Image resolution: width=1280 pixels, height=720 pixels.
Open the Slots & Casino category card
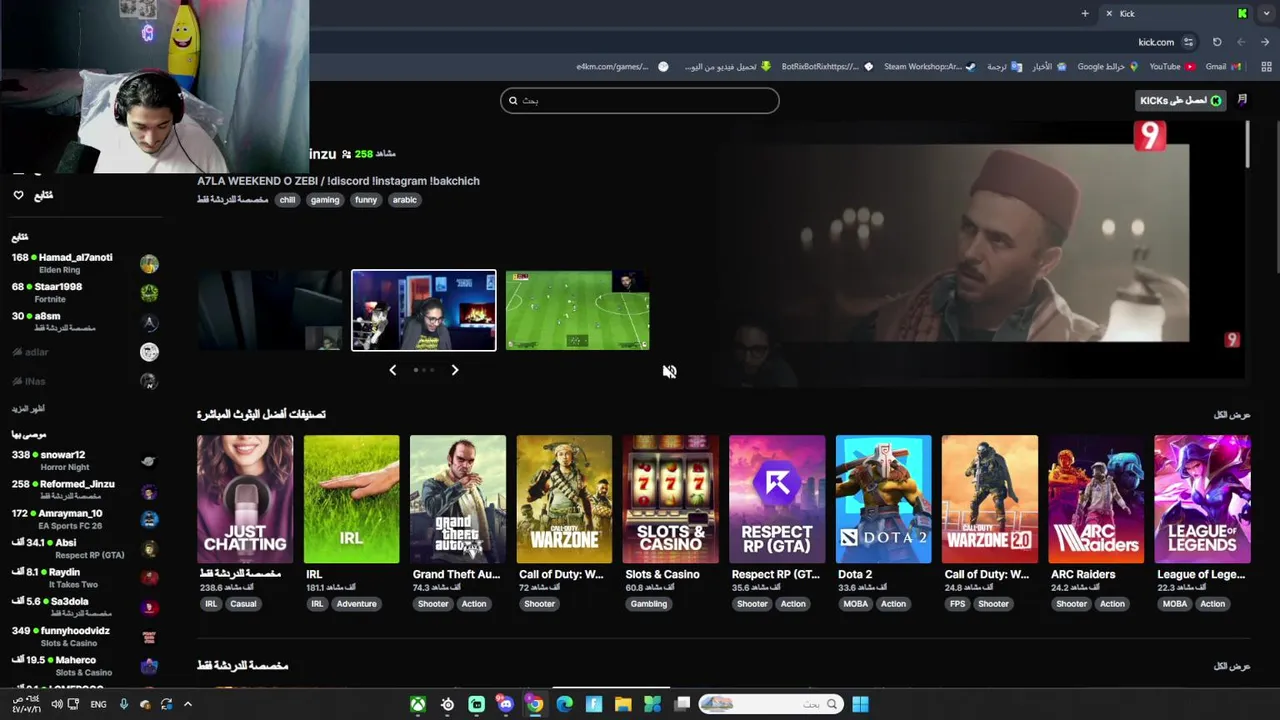click(671, 499)
